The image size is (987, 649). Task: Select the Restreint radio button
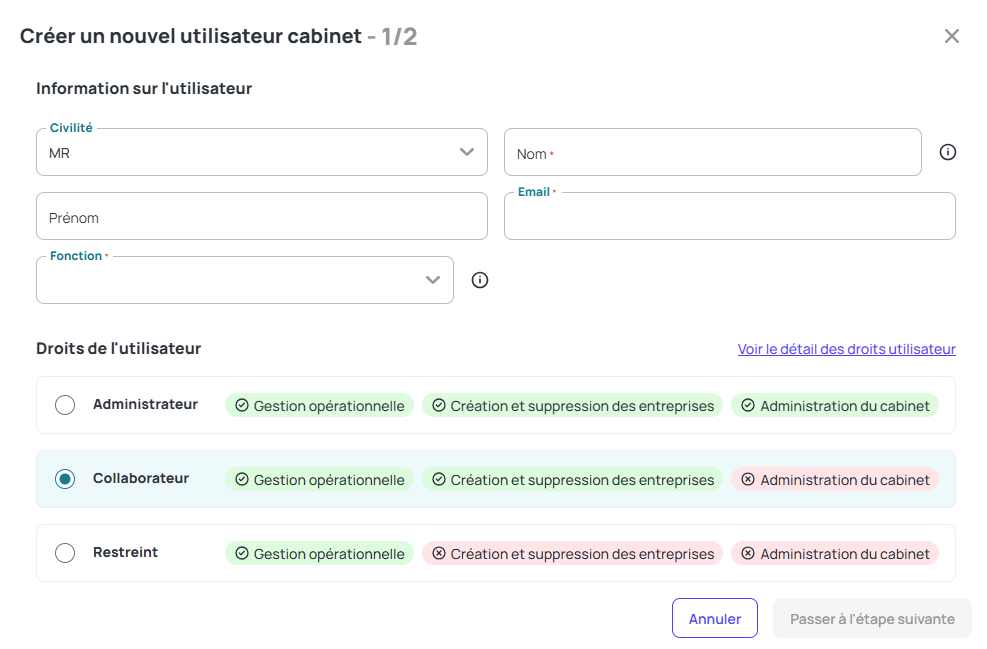(x=65, y=553)
